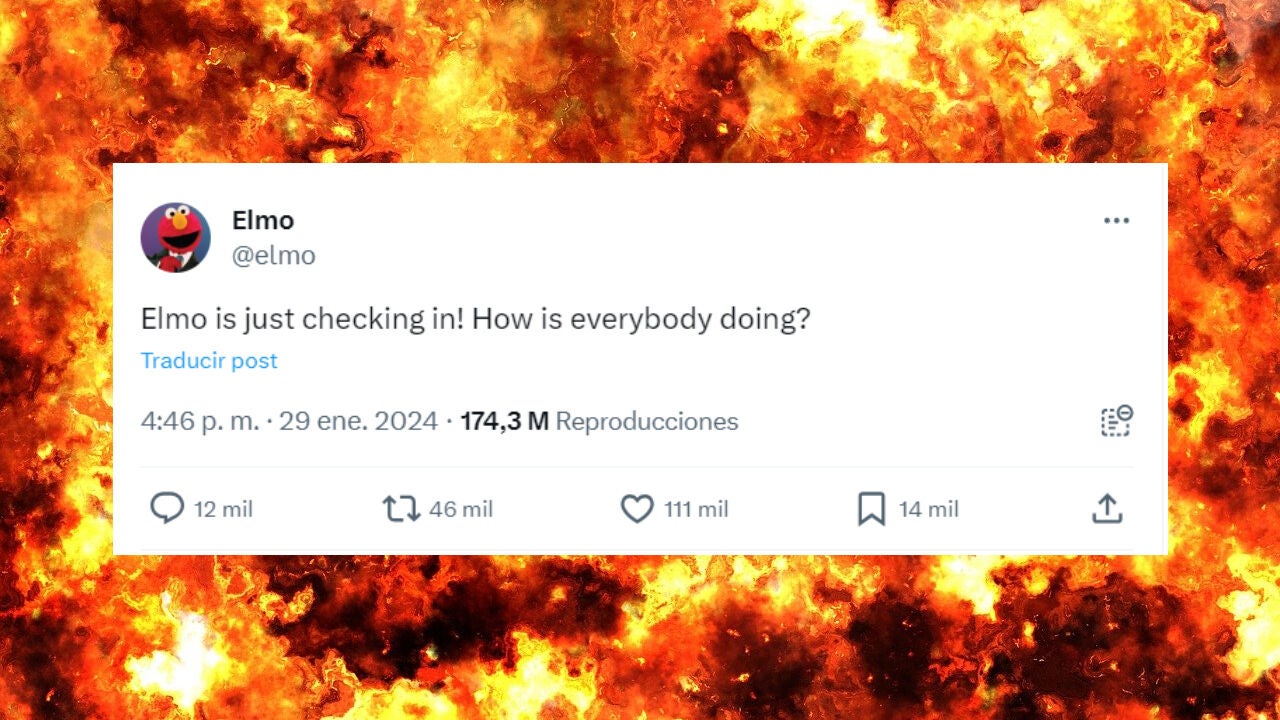Click the 4:46 p. m. timestamp
The height and width of the screenshot is (720, 1280).
[199, 422]
